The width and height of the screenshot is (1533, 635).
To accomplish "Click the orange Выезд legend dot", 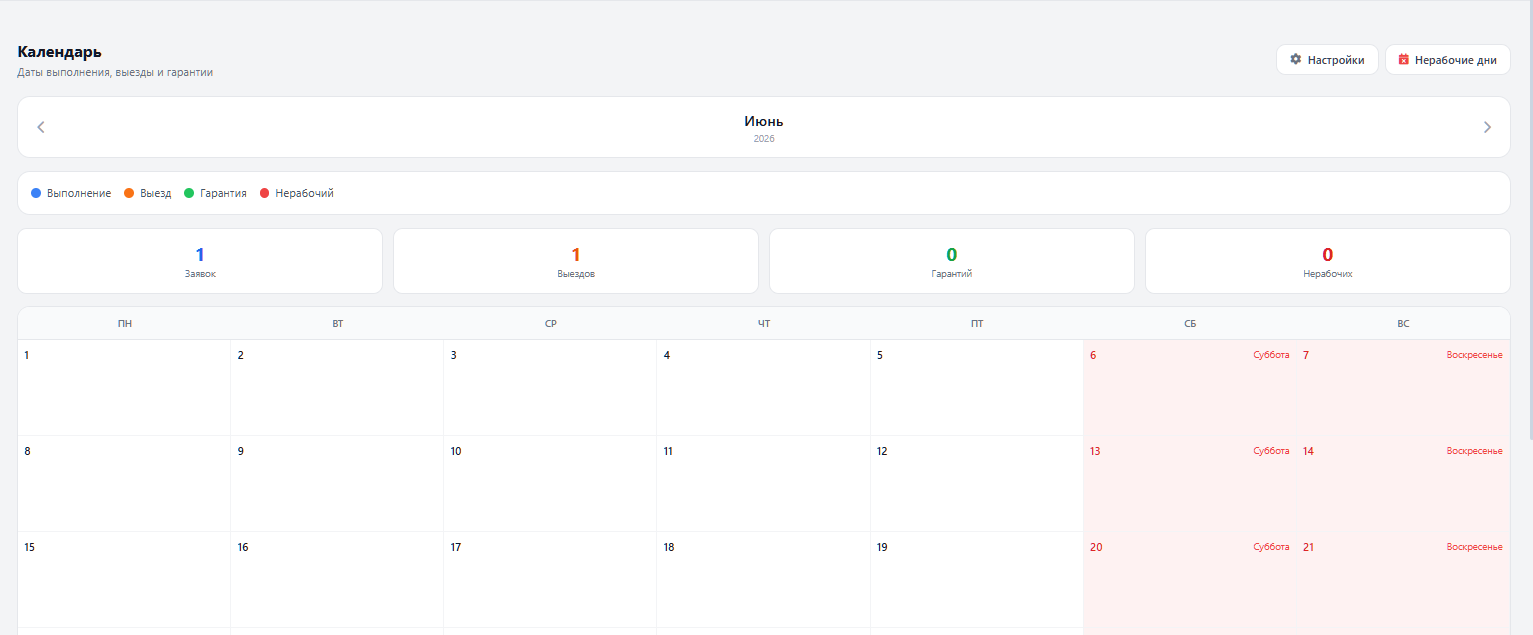I will (129, 193).
